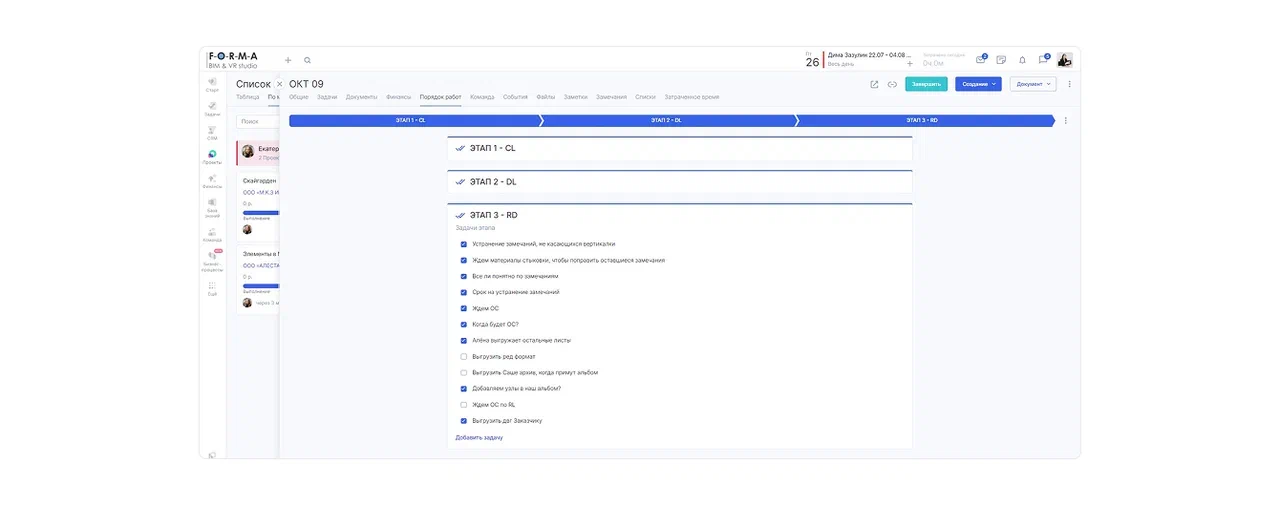Open the Ещё apps grid icon
The image size is (1280, 505).
pos(212,288)
